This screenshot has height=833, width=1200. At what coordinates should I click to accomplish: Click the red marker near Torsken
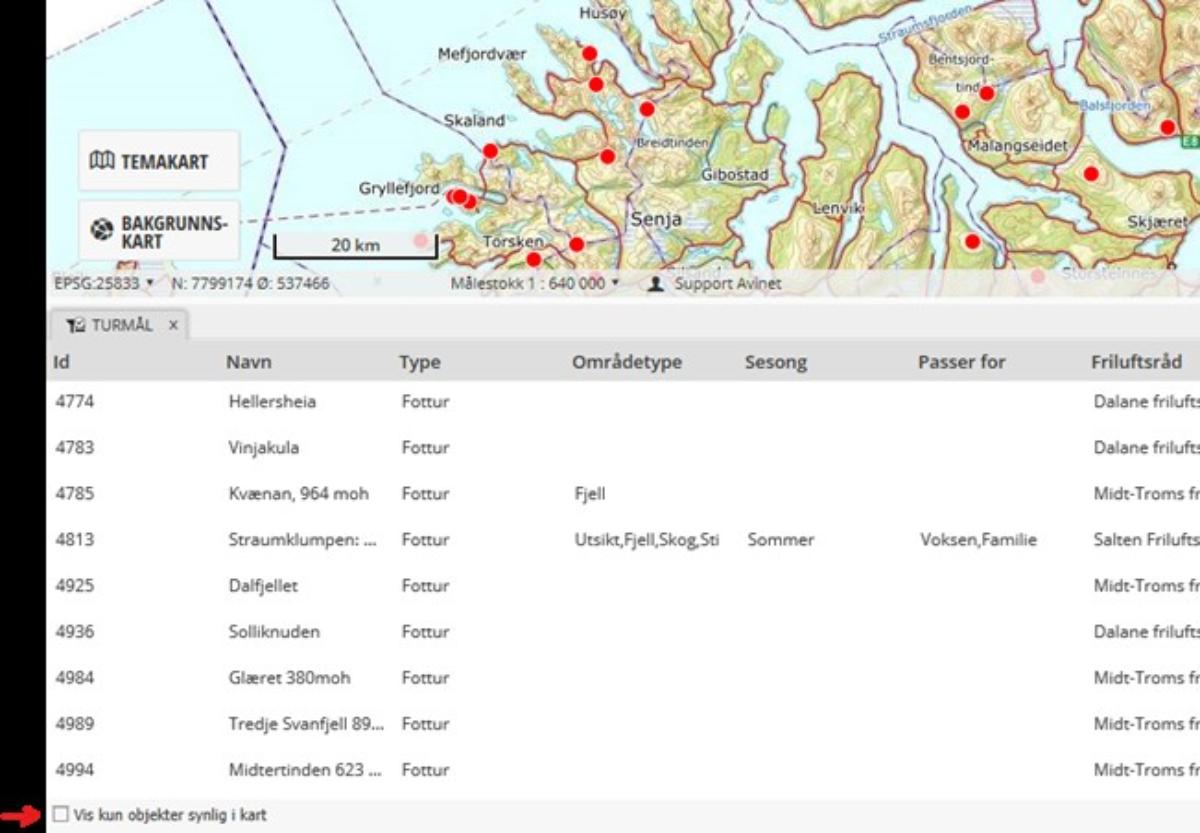[x=534, y=260]
